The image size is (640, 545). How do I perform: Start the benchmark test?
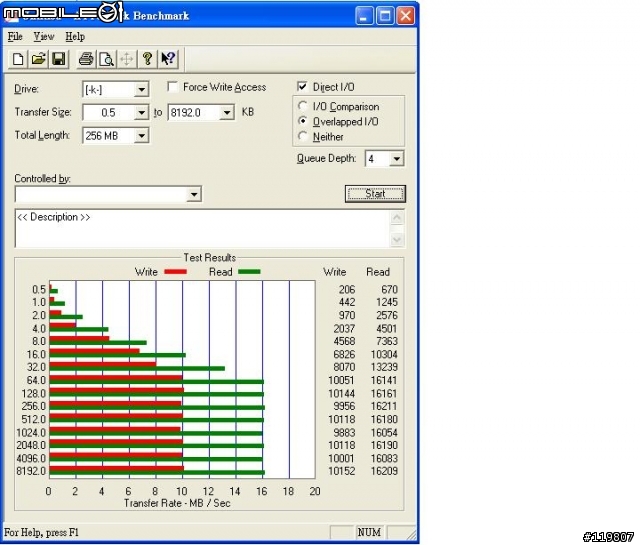[x=375, y=194]
